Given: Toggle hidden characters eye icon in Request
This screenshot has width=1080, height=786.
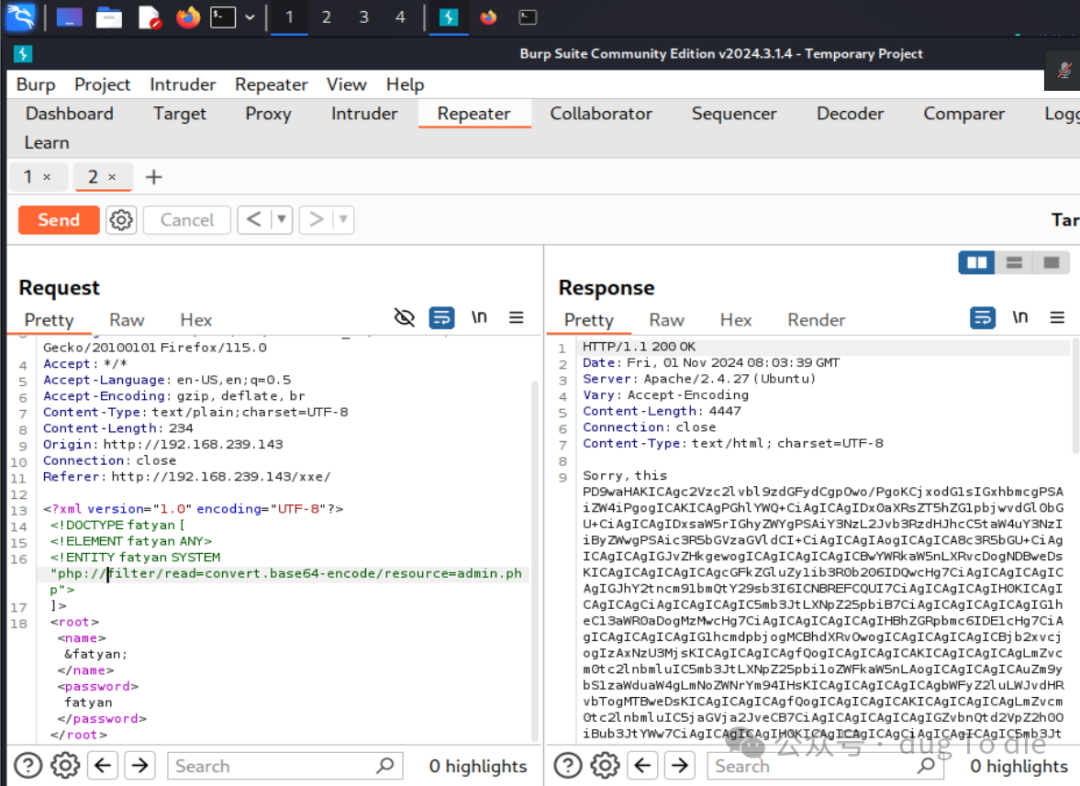Looking at the screenshot, I should point(404,317).
